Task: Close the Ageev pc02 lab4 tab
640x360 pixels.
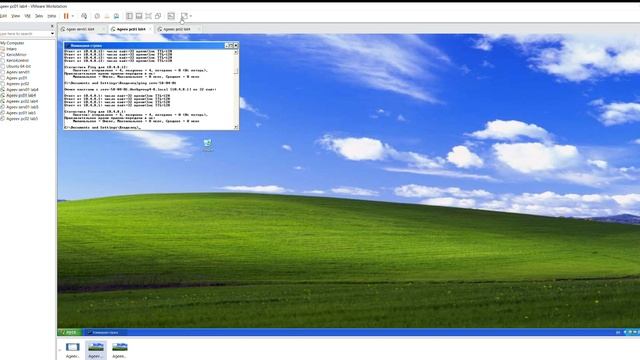Action: point(198,29)
